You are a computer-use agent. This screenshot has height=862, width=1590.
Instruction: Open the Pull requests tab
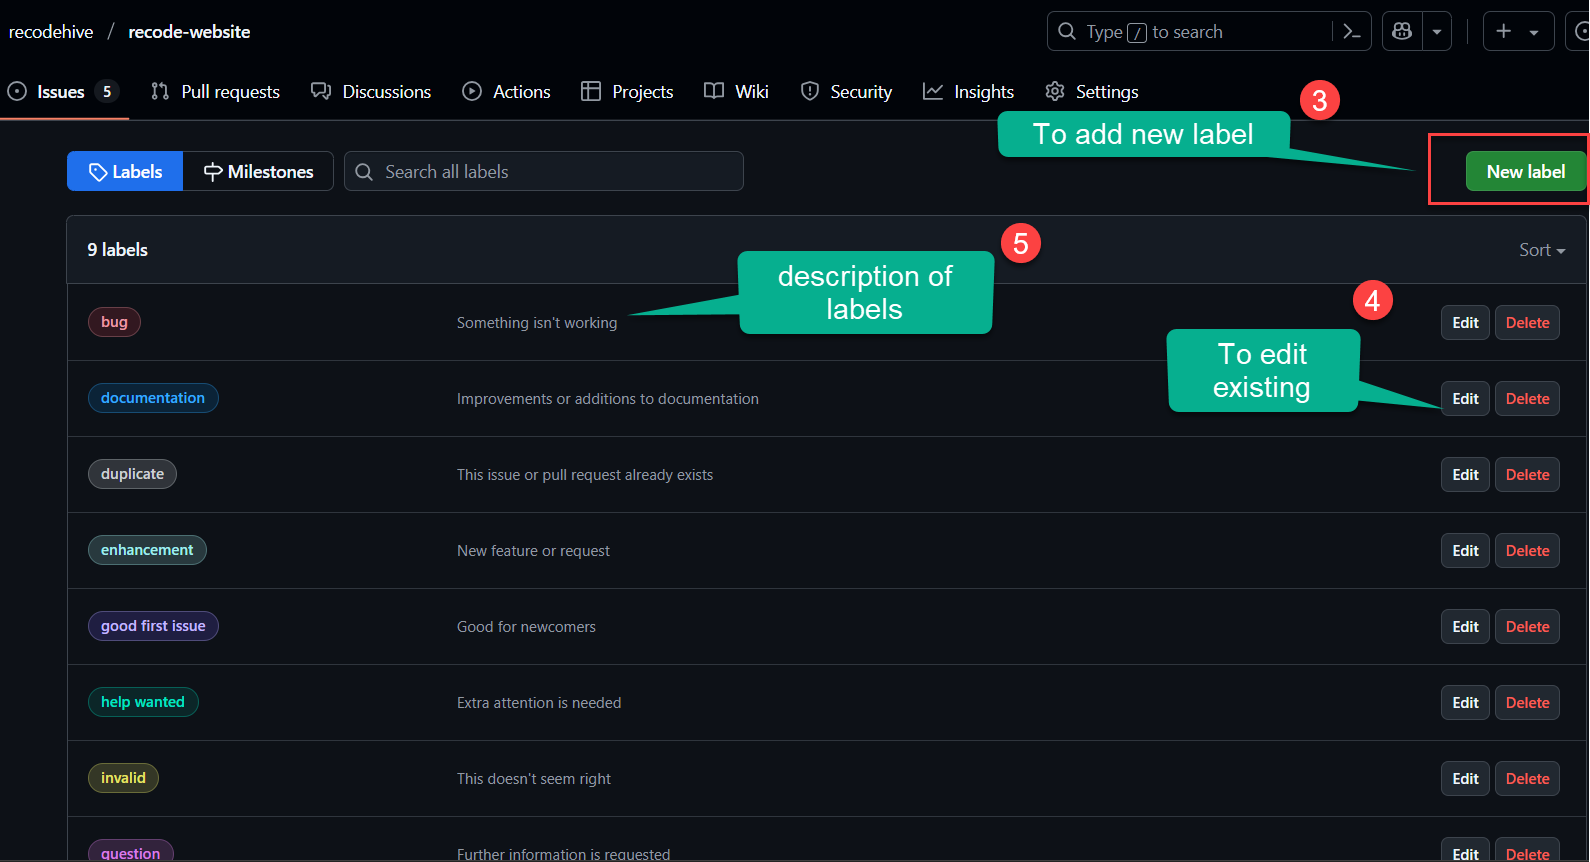[x=216, y=92]
